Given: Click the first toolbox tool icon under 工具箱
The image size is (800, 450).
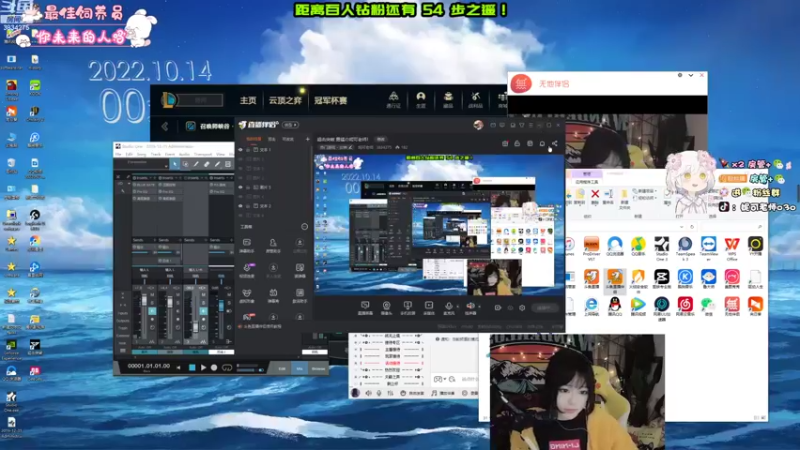Looking at the screenshot, I should coord(247,244).
